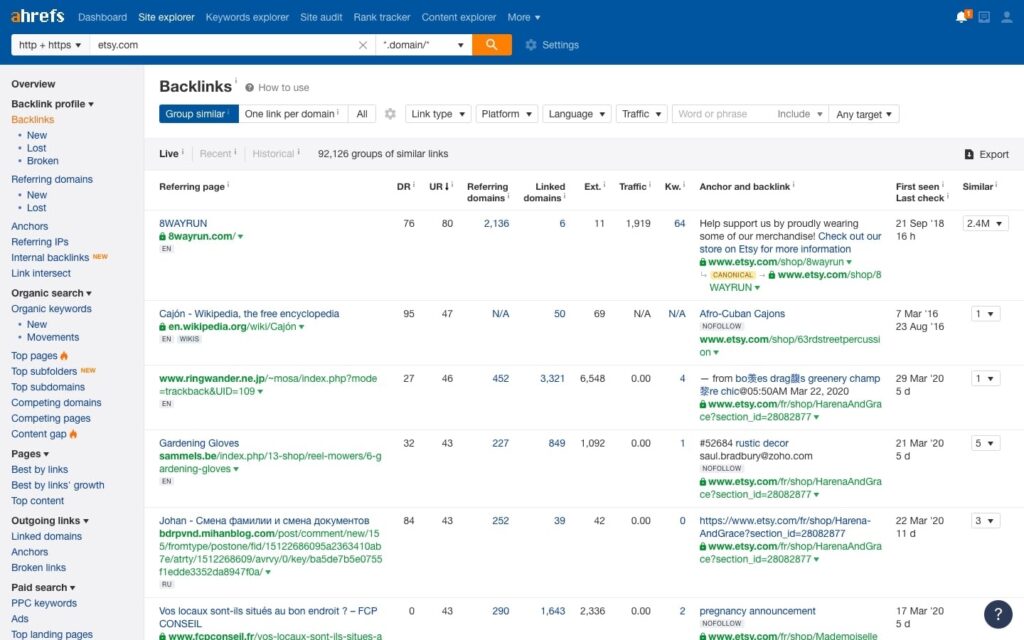The width and height of the screenshot is (1024, 640).
Task: Open Broken backlinks in sidebar
Action: 42,161
